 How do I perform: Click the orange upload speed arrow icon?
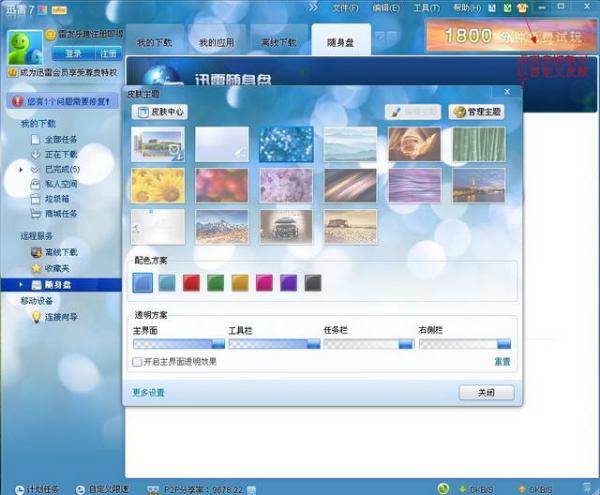click(522, 489)
